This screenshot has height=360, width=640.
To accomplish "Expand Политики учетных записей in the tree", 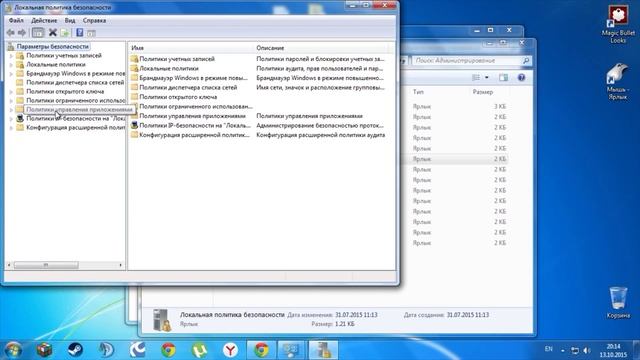I will tap(11, 56).
